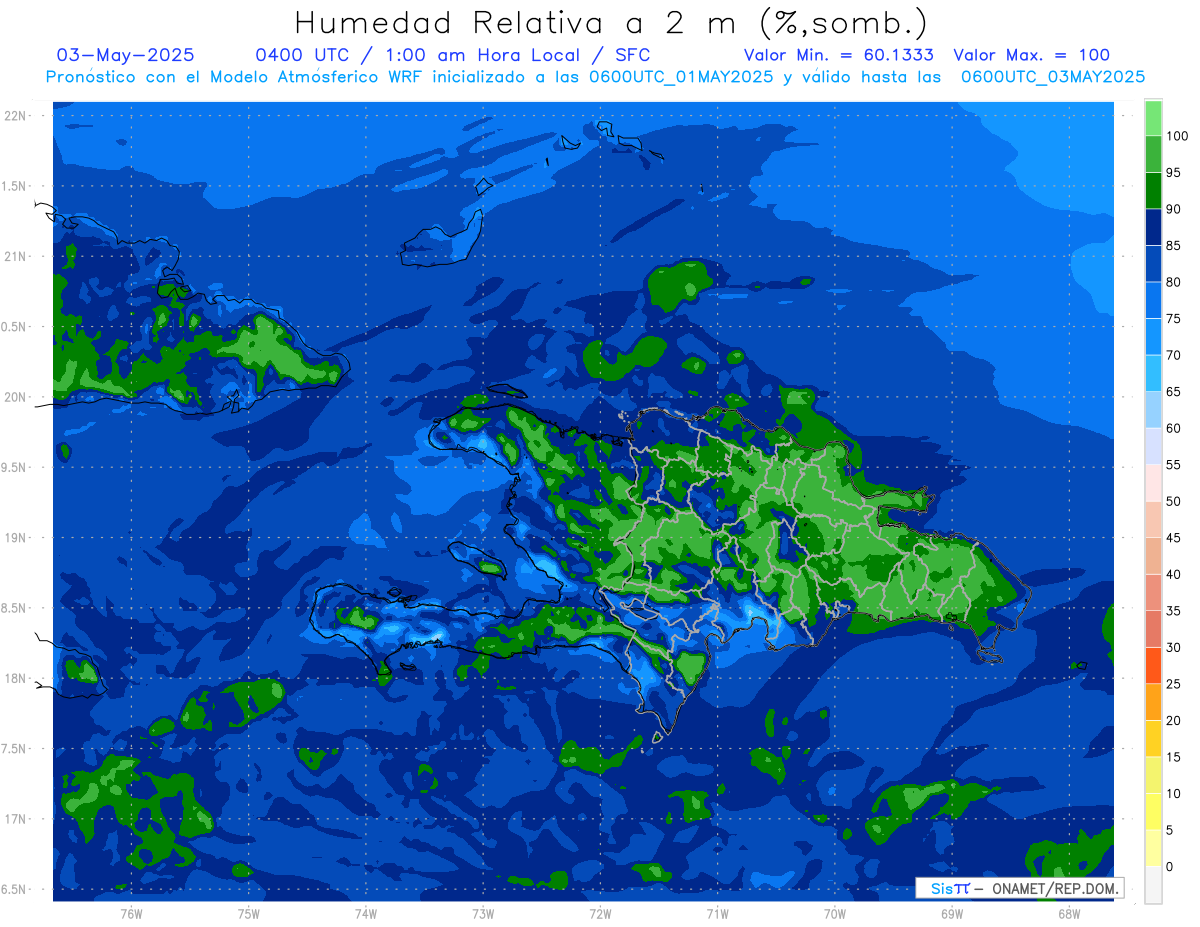Screen dimensions: 1200x927
Task: Pick the lavender swatch between 55 and 60
Action: (1153, 446)
